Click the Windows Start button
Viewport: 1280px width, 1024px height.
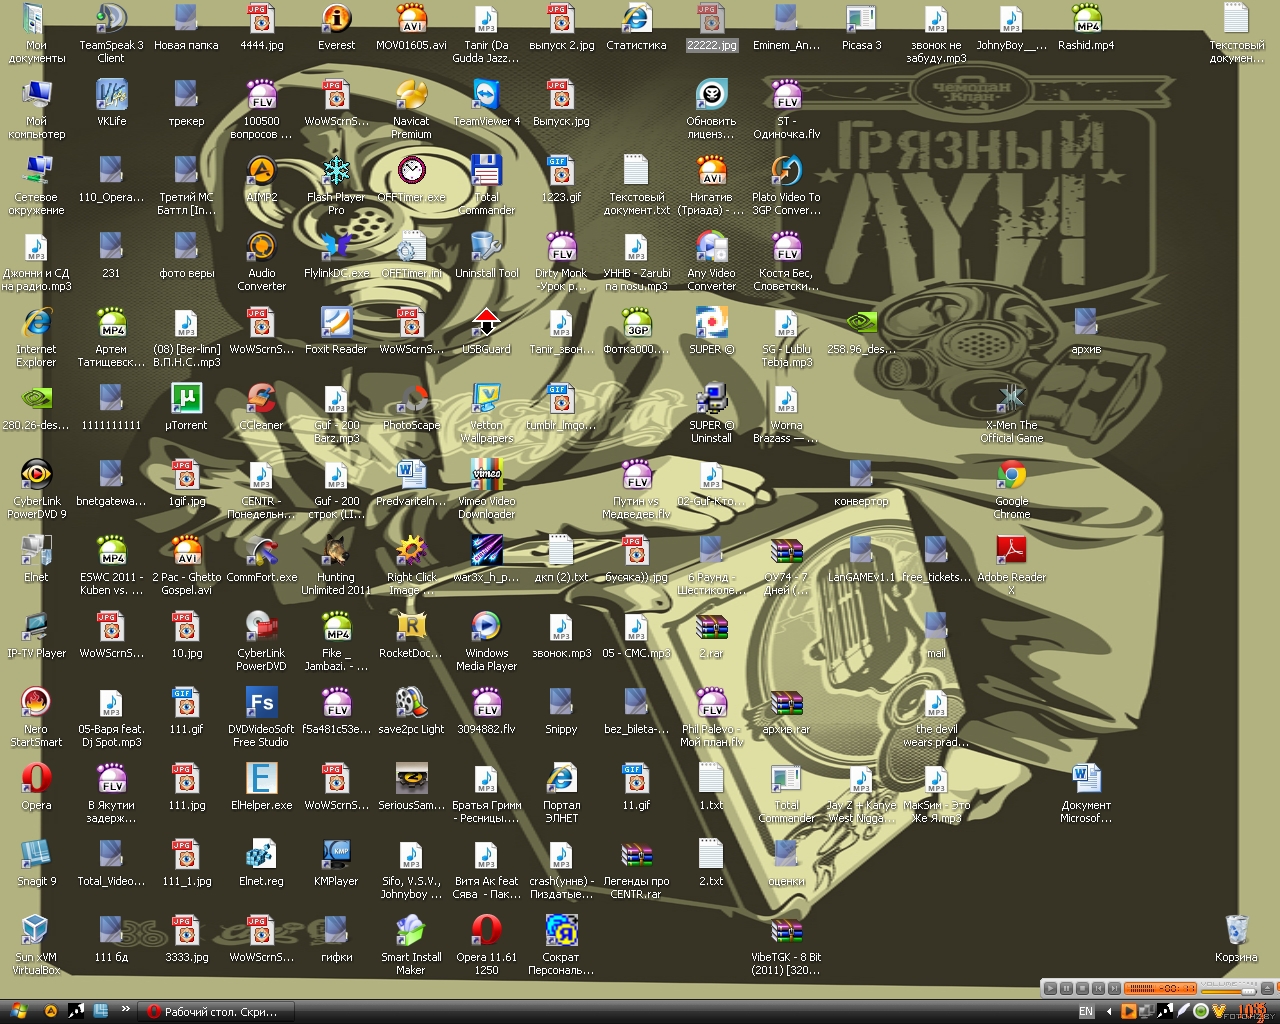18,1011
